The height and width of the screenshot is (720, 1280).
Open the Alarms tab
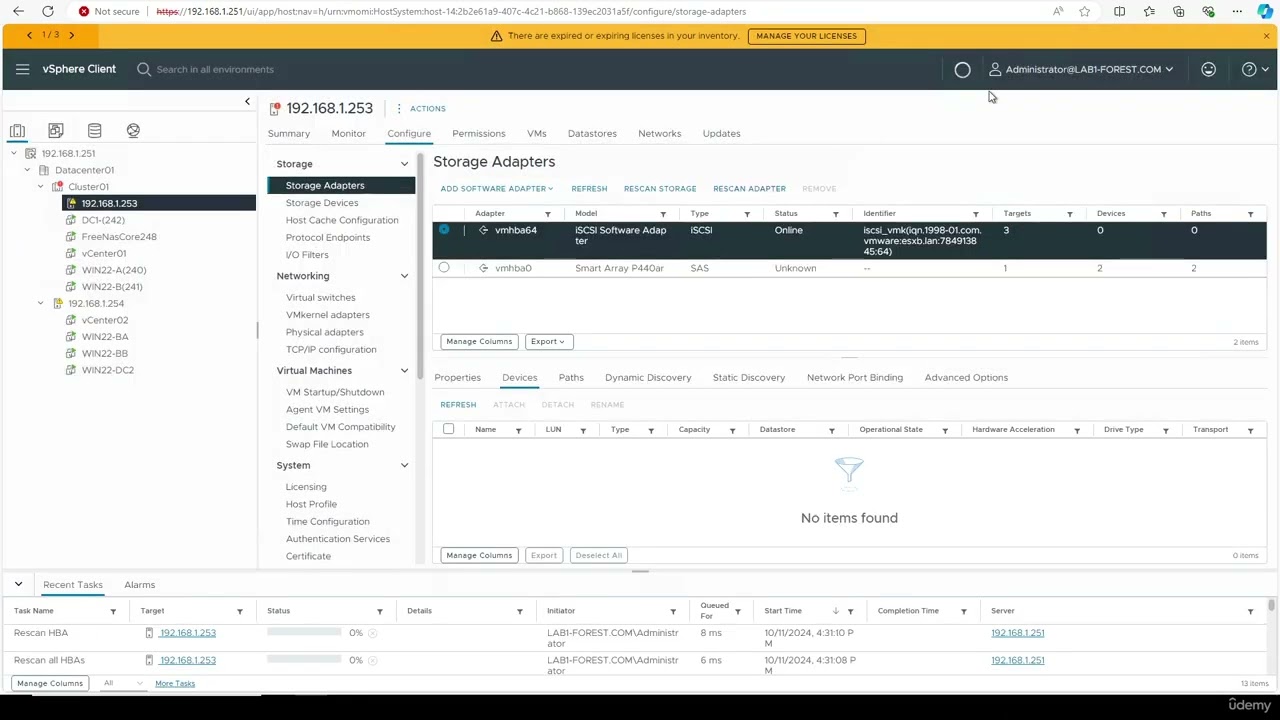pos(140,585)
